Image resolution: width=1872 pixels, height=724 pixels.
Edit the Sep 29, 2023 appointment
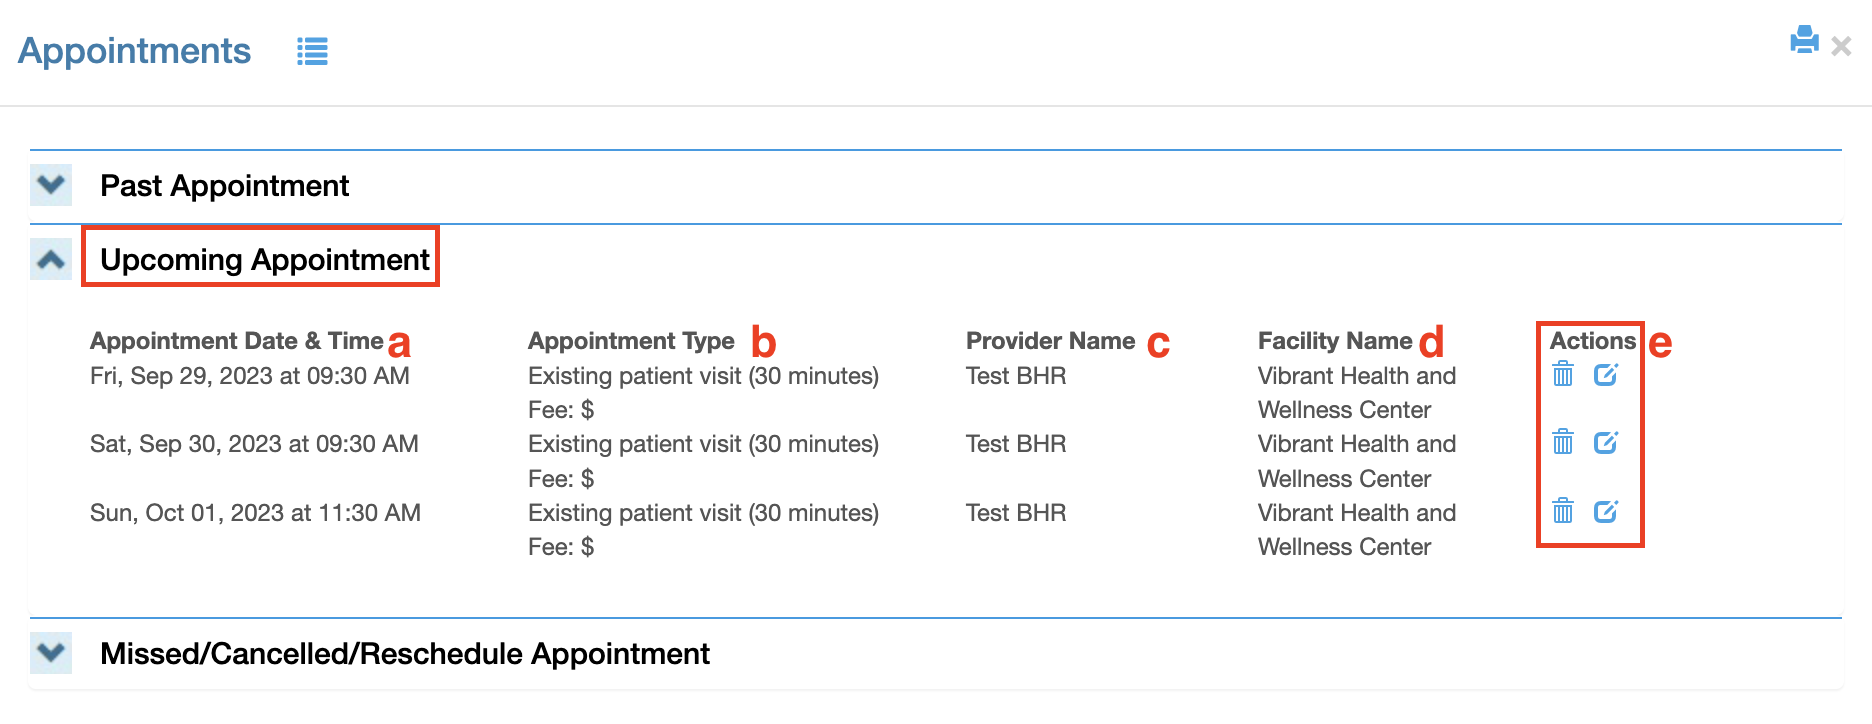tap(1606, 375)
